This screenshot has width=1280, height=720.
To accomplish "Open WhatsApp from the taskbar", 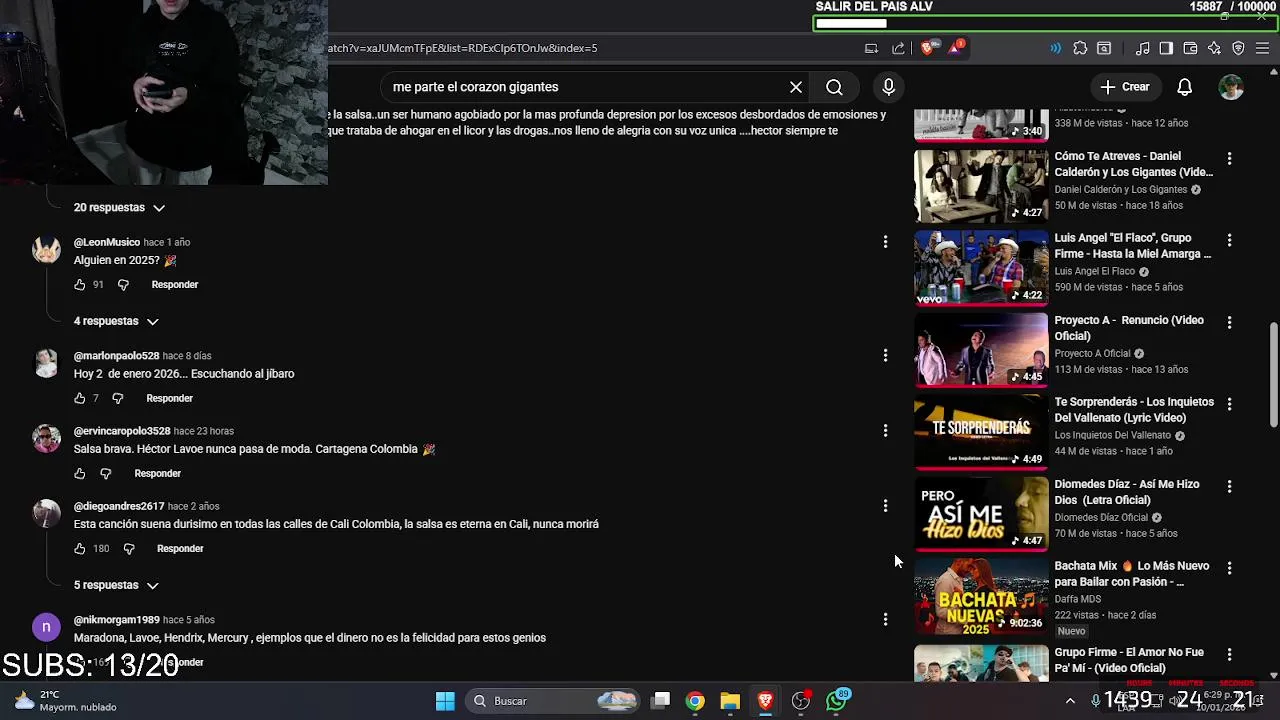I will [837, 701].
